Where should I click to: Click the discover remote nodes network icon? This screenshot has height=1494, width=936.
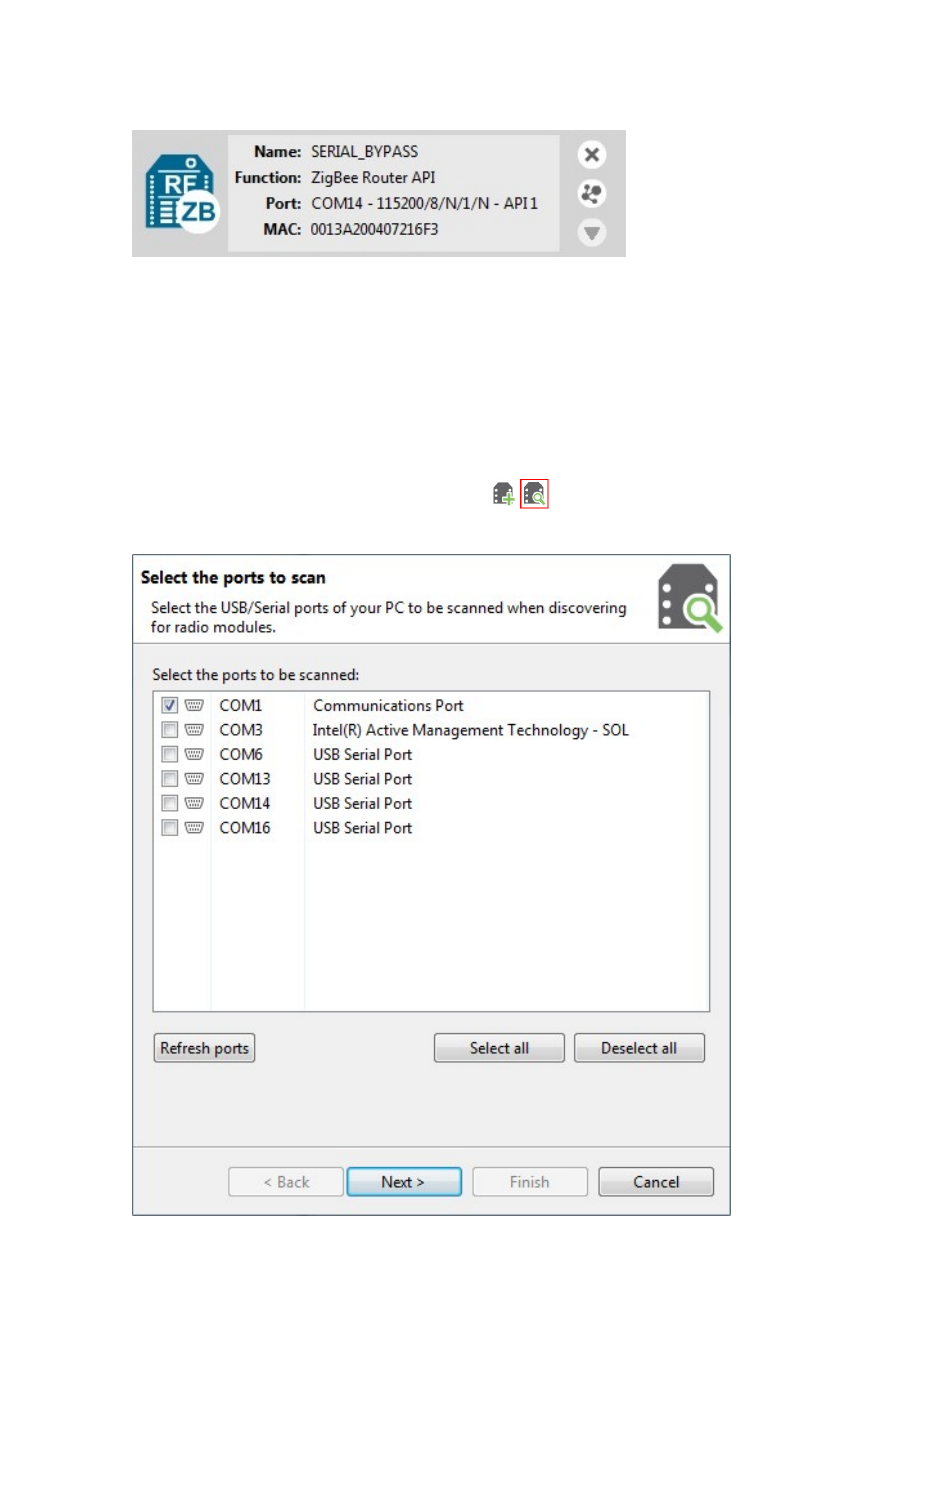point(592,194)
